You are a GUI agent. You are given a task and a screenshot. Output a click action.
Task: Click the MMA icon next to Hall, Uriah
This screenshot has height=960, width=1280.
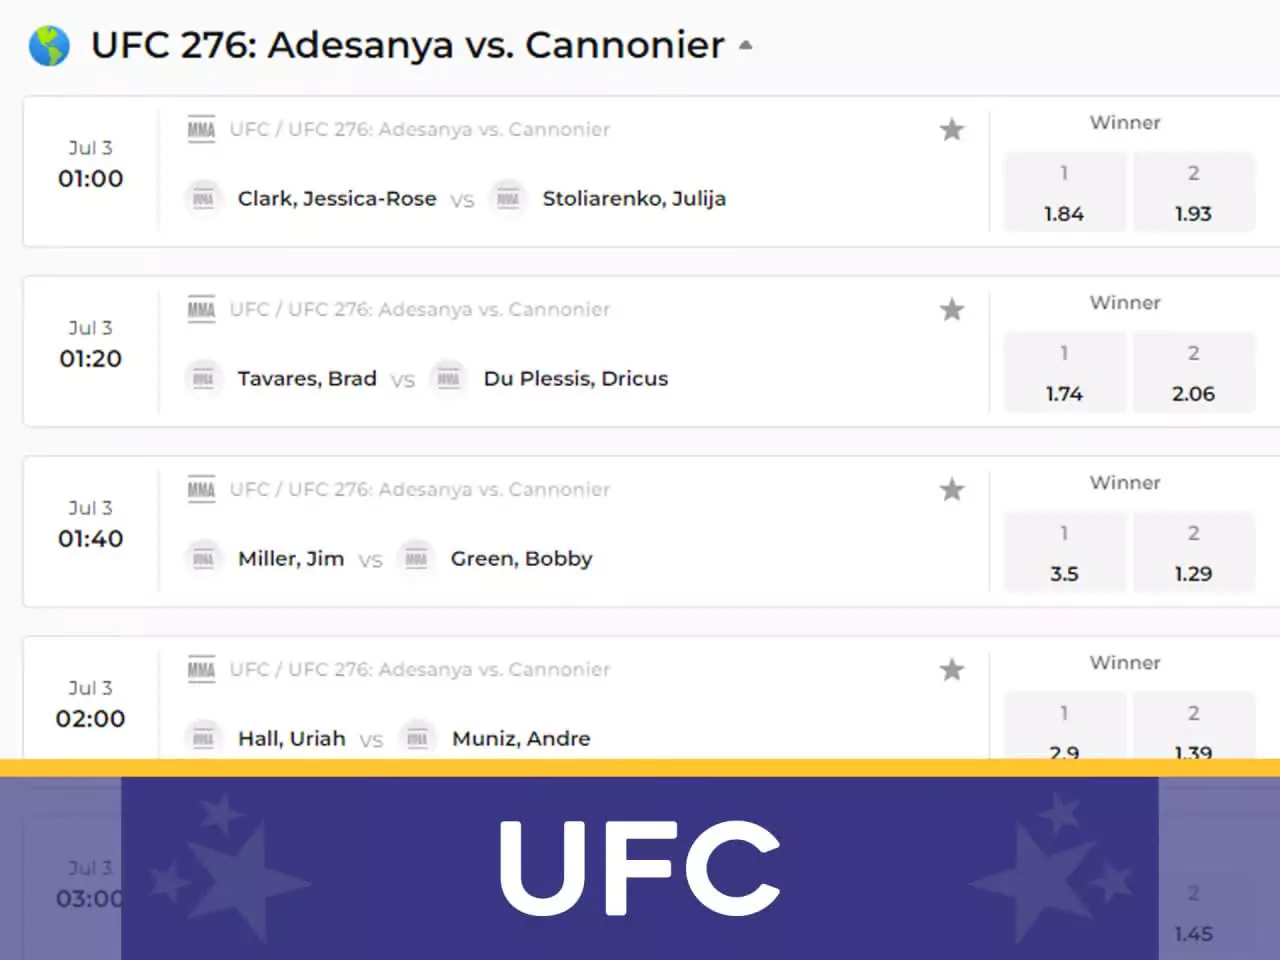204,738
